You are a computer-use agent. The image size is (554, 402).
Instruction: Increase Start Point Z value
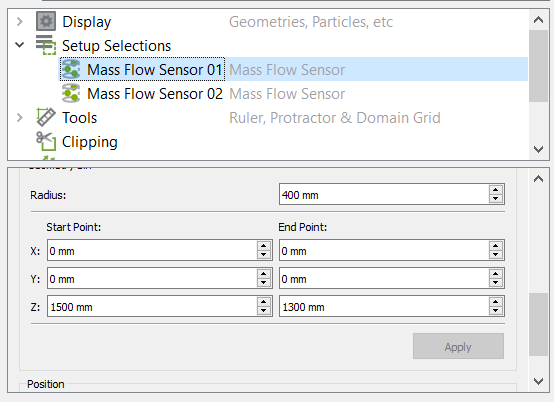click(x=264, y=301)
